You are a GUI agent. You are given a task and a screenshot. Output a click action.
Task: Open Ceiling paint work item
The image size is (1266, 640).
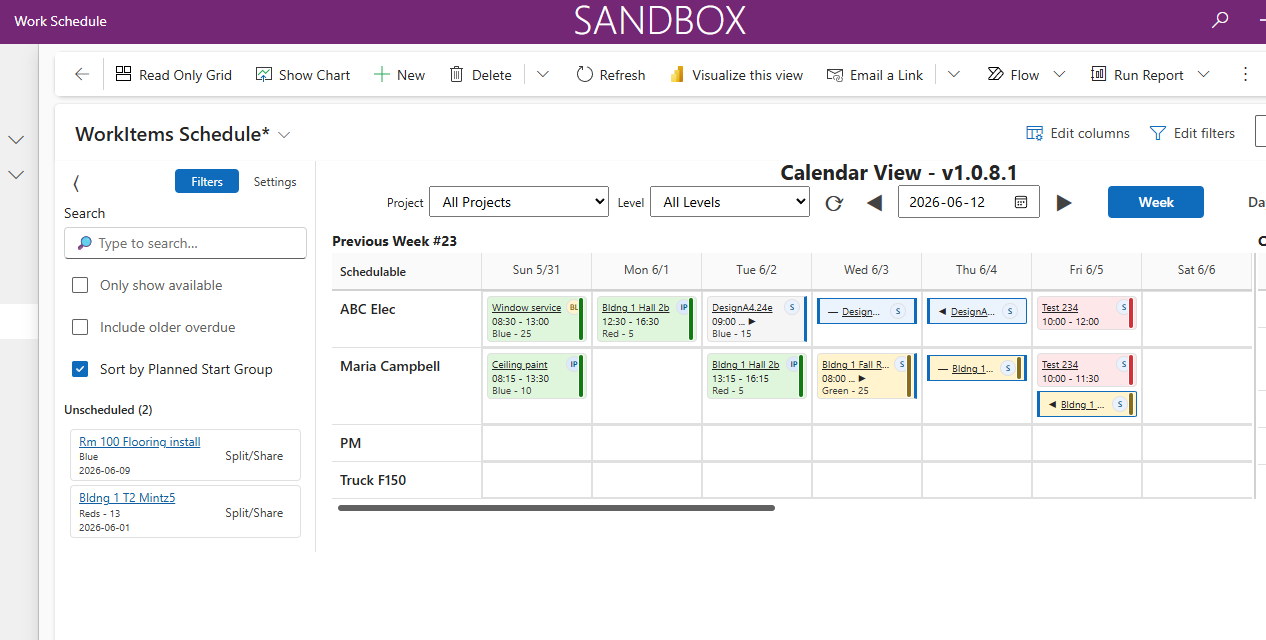point(520,365)
